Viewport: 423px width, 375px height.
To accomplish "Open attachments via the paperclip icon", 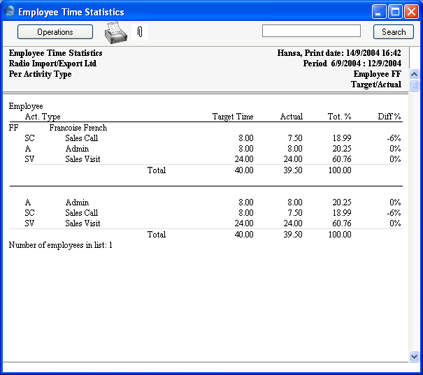I will click(140, 32).
